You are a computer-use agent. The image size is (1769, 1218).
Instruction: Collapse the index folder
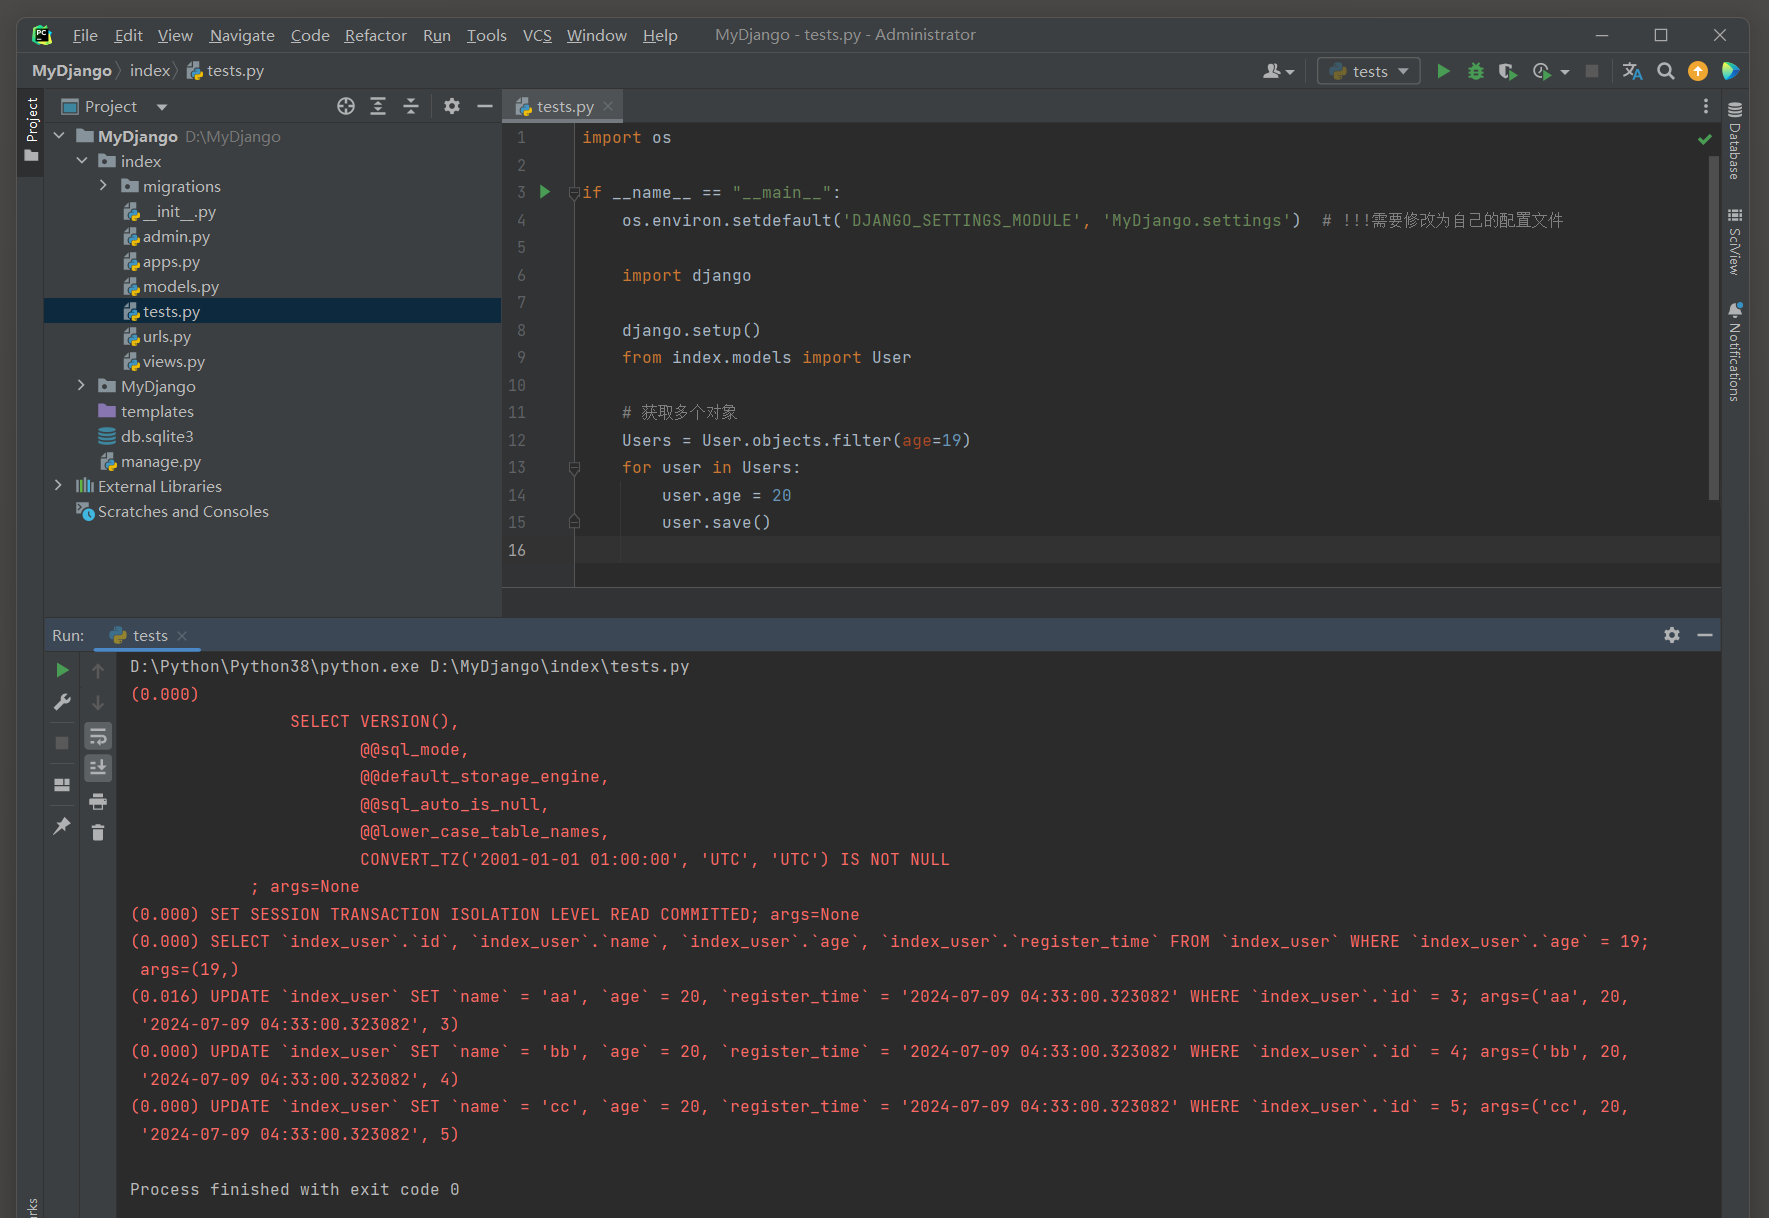[82, 161]
